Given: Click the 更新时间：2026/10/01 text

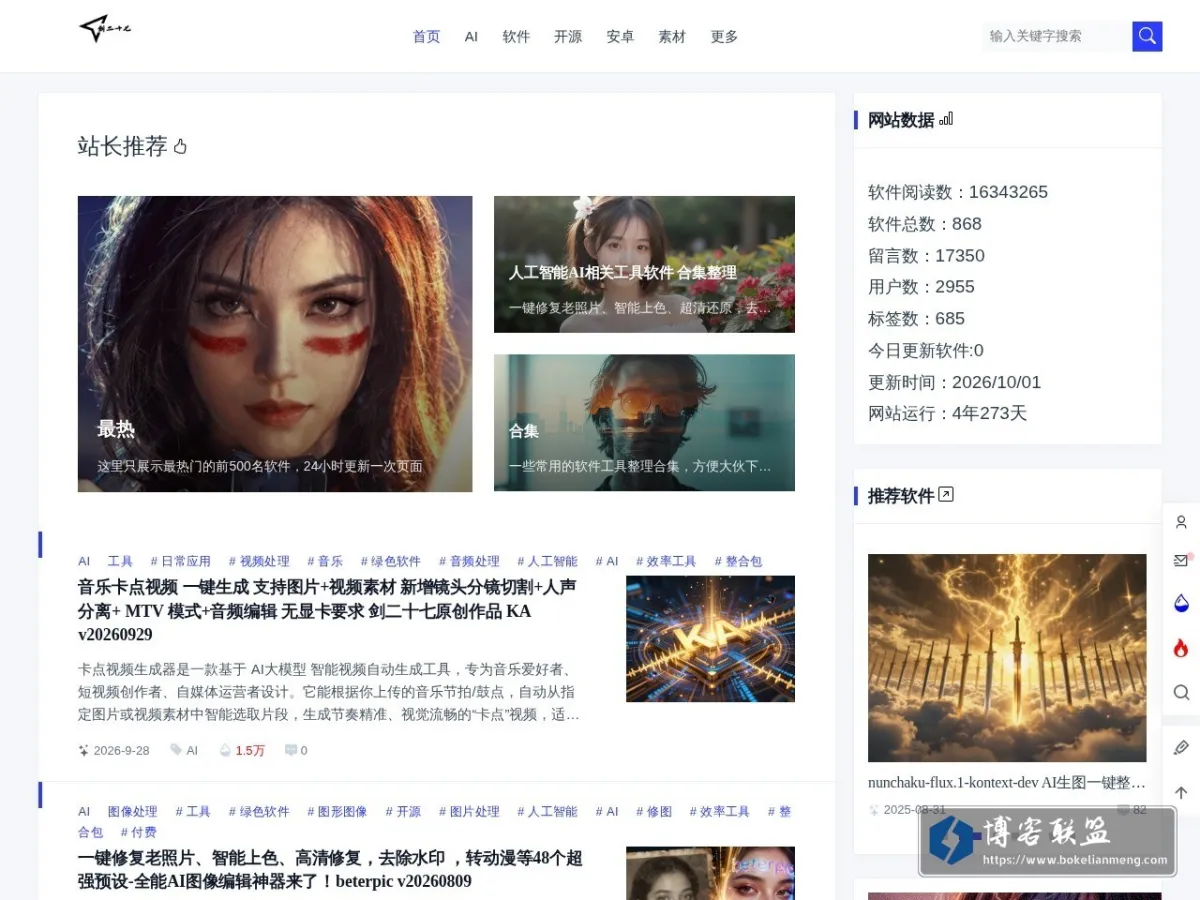Looking at the screenshot, I should tap(954, 382).
